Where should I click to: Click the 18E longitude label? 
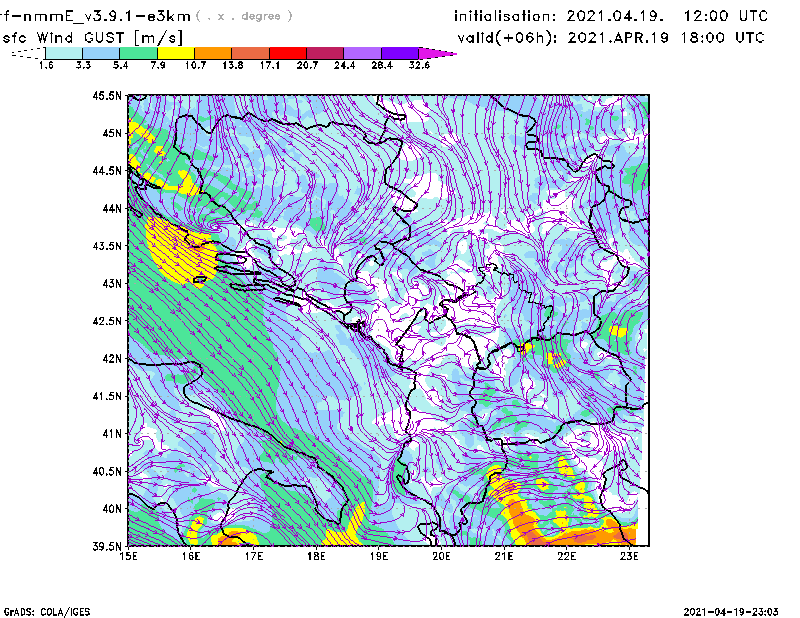pos(316,556)
